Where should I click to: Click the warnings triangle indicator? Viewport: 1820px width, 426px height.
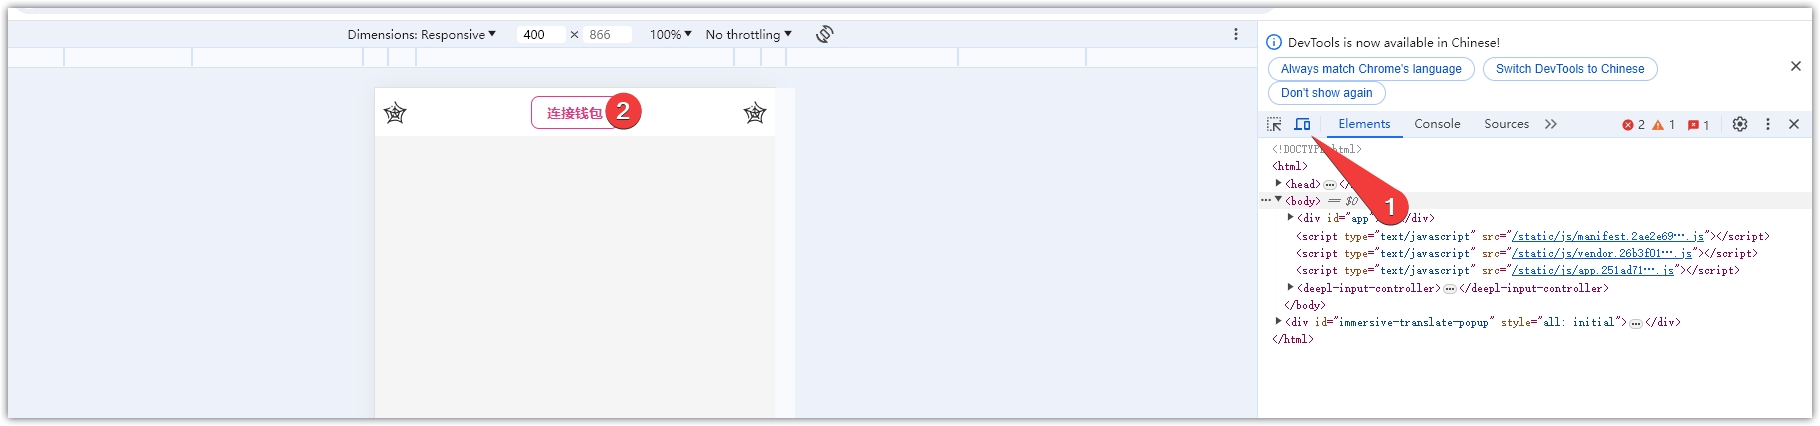[x=1663, y=125]
